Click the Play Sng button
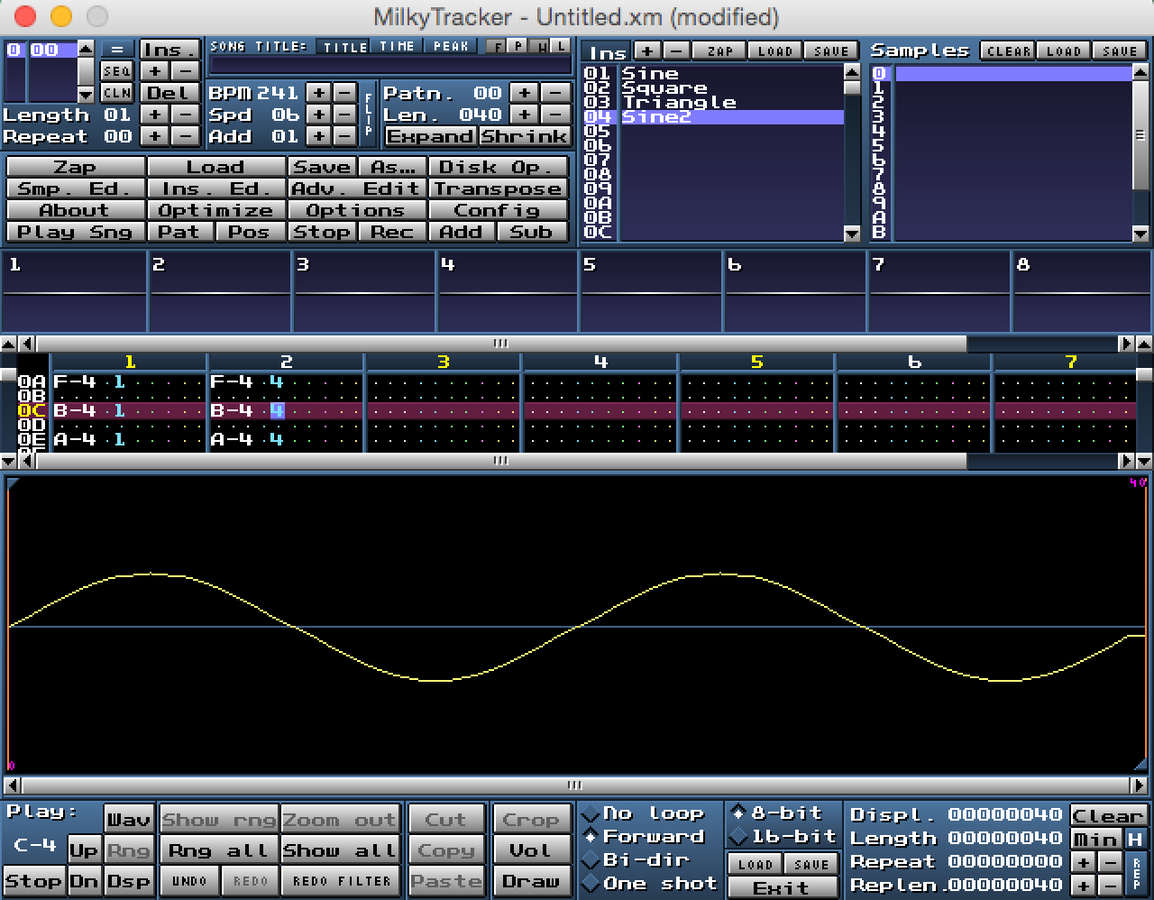The image size is (1154, 900). click(75, 232)
